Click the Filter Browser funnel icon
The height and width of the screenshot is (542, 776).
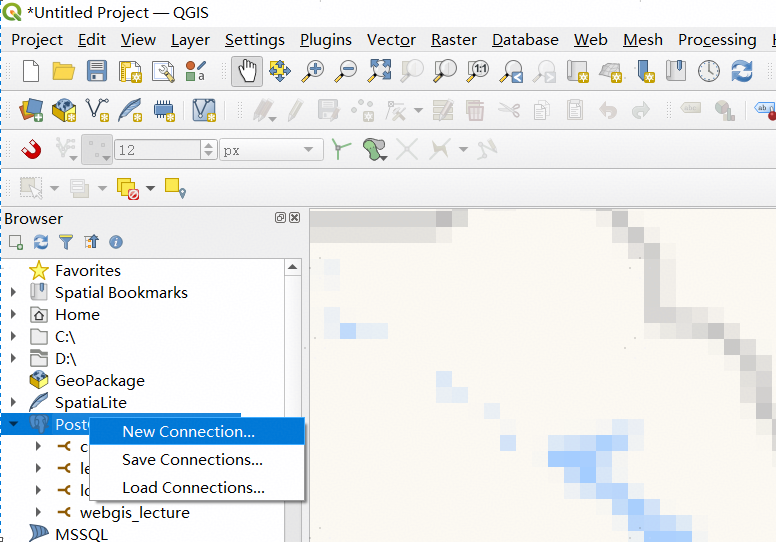pos(66,242)
